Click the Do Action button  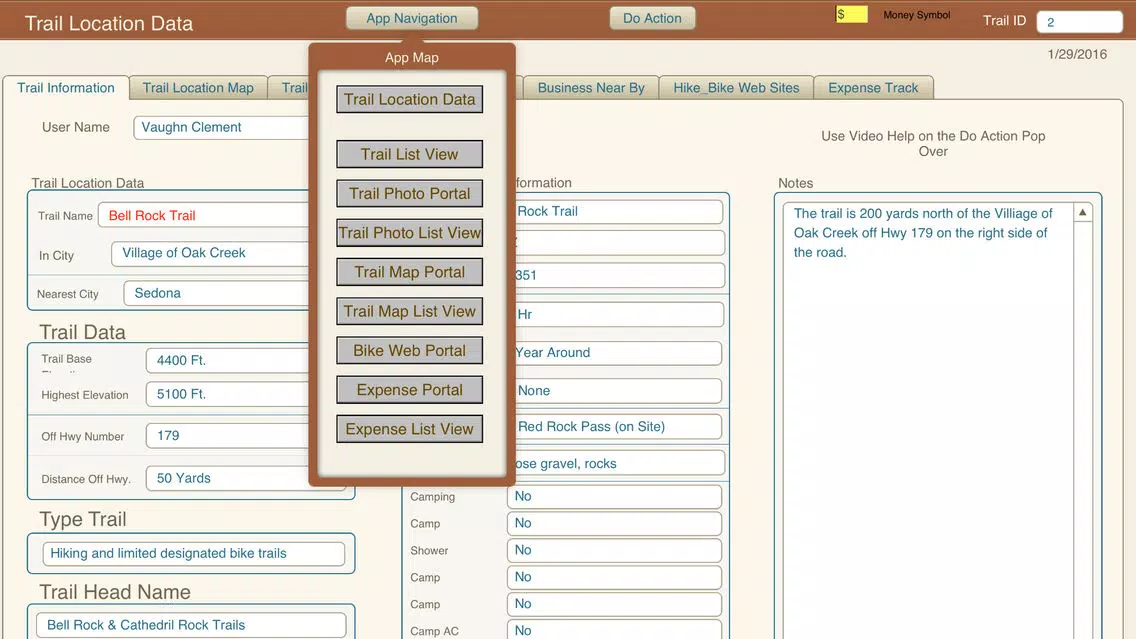point(652,18)
